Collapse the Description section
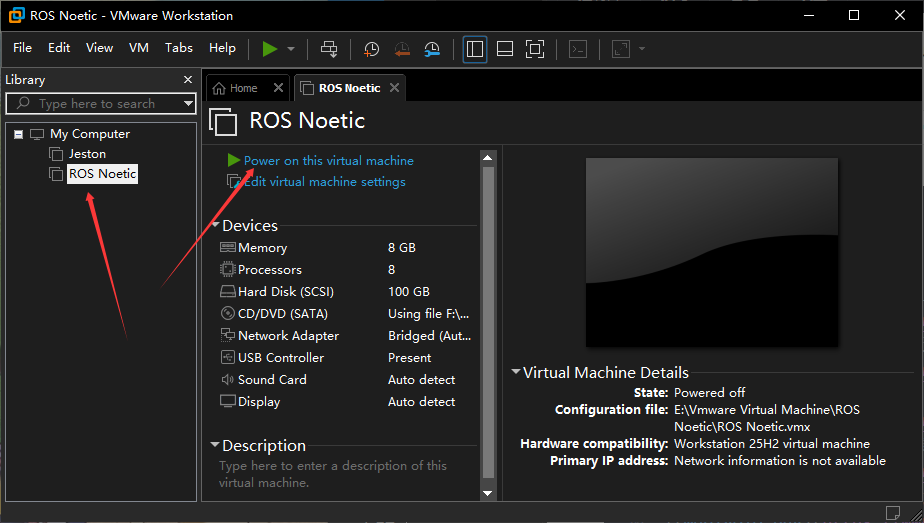 (x=215, y=445)
